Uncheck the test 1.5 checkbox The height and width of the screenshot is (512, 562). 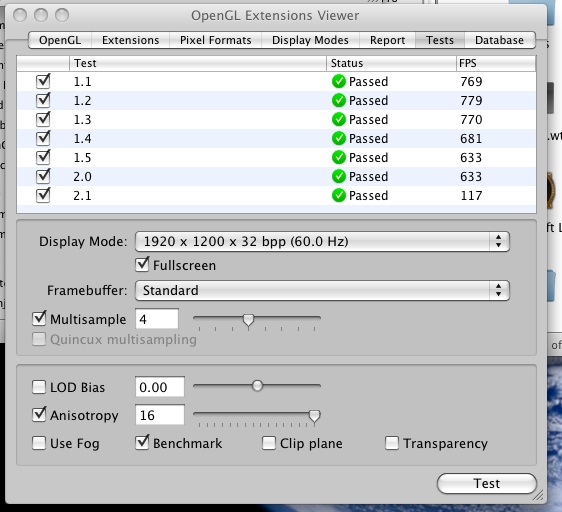[43, 157]
